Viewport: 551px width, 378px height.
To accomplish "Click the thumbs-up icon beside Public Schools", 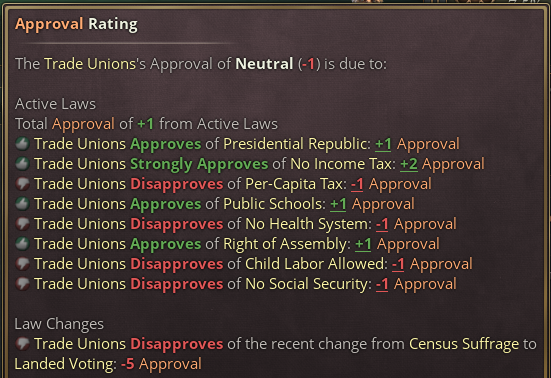I will point(22,204).
